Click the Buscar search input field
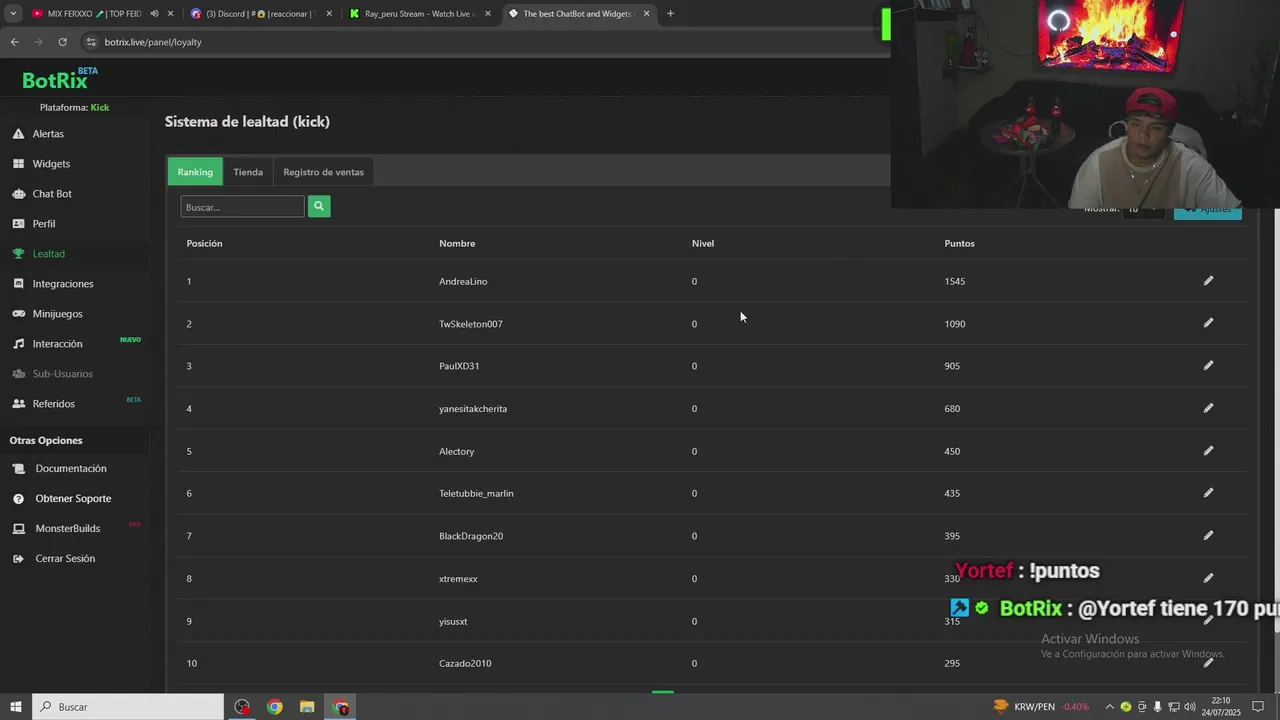1280x720 pixels. click(x=242, y=207)
